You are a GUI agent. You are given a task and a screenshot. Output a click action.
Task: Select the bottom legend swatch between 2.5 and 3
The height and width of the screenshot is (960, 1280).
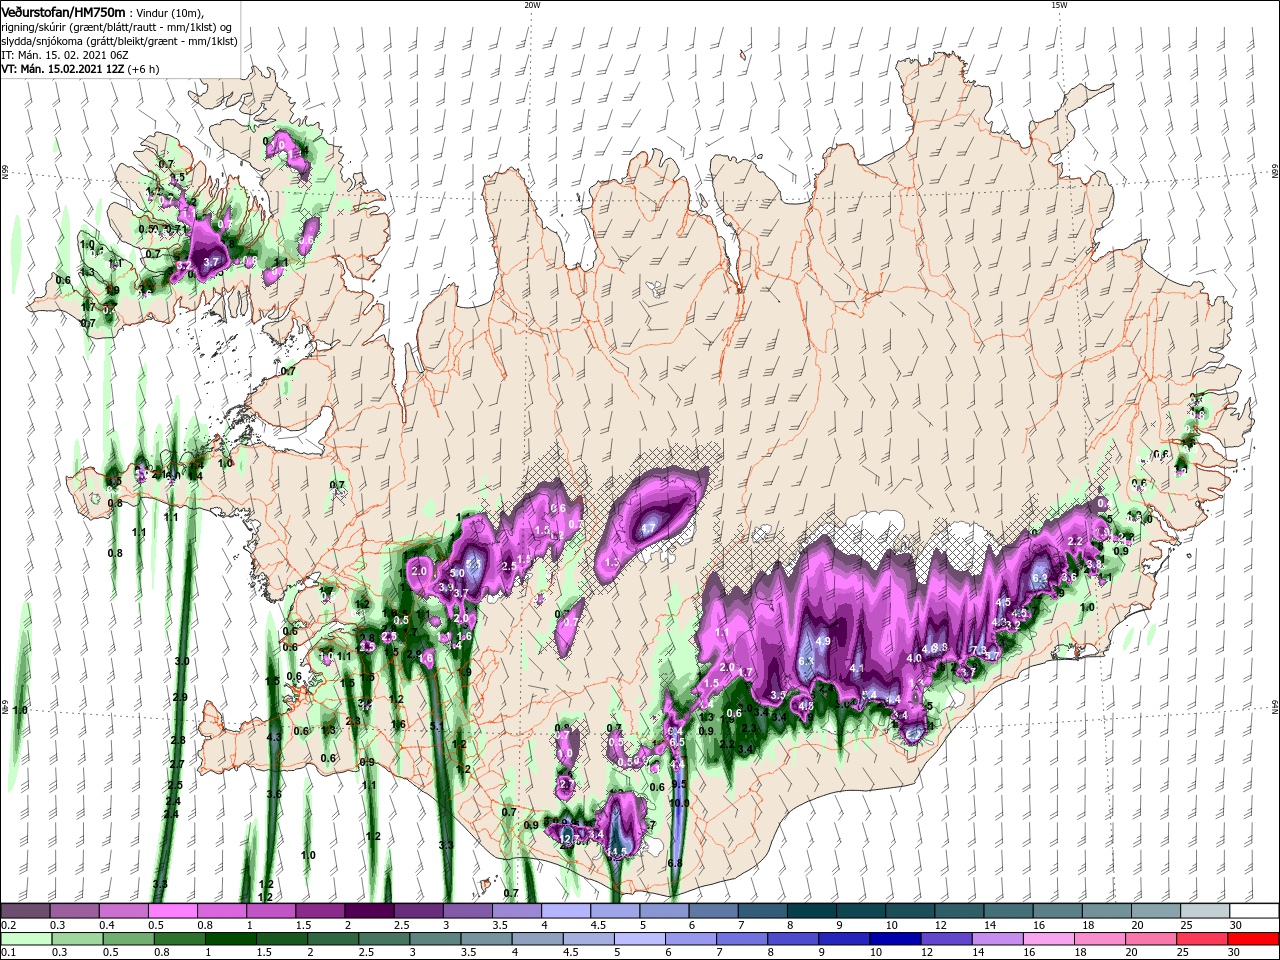tap(384, 939)
